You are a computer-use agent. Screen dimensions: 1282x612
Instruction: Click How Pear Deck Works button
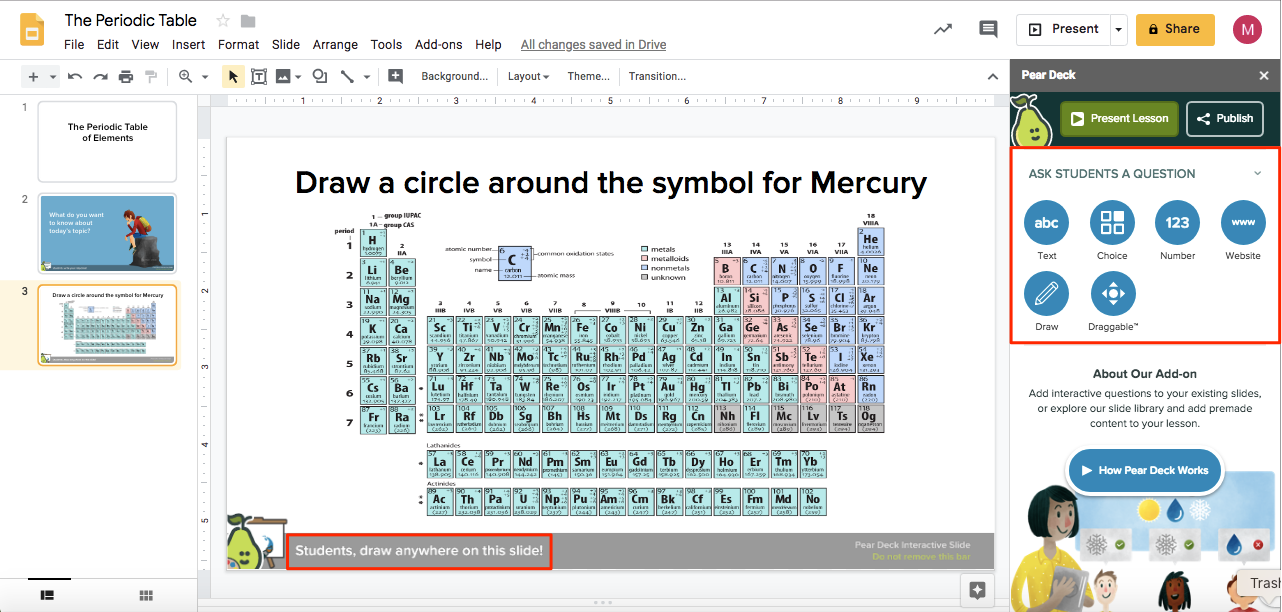coord(1144,470)
